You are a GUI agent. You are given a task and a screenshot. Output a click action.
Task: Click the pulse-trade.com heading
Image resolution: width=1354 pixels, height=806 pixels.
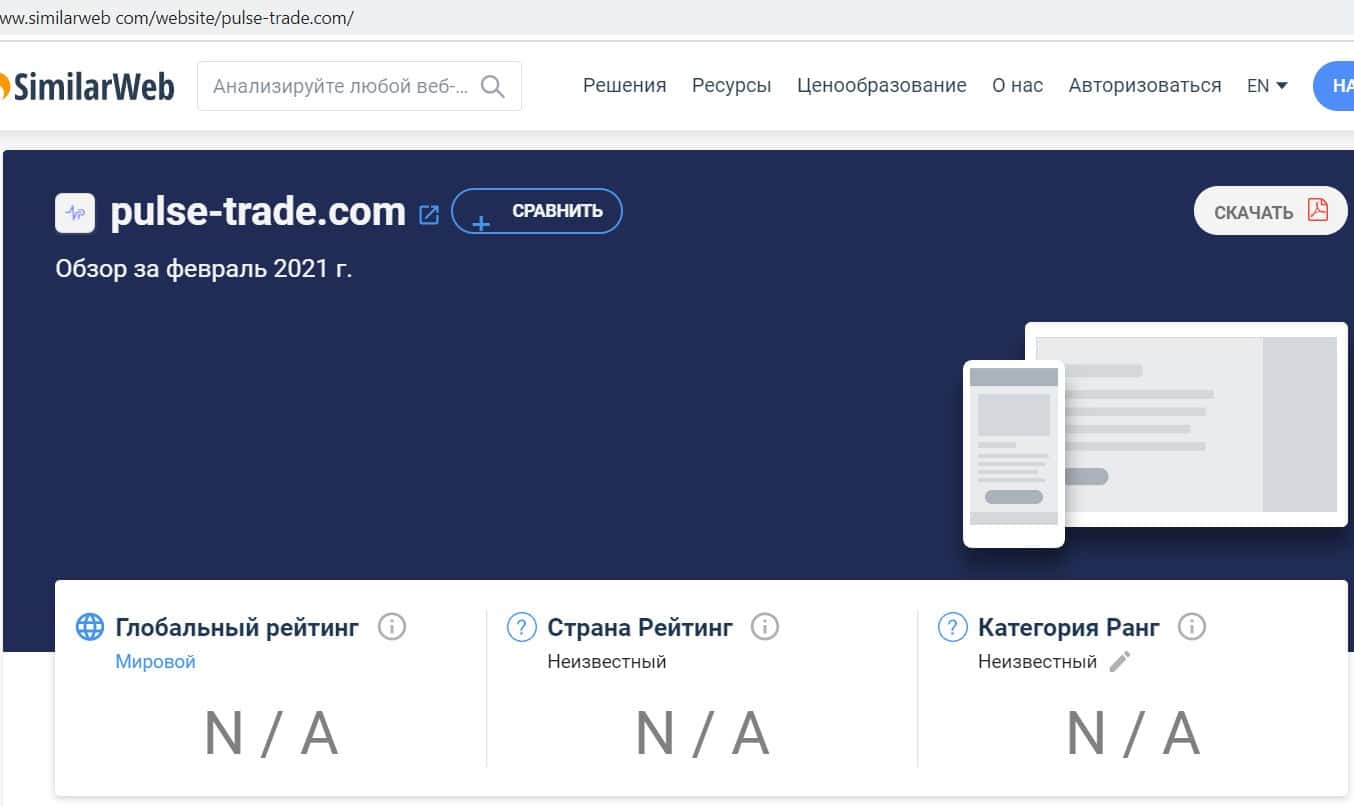pyautogui.click(x=258, y=212)
